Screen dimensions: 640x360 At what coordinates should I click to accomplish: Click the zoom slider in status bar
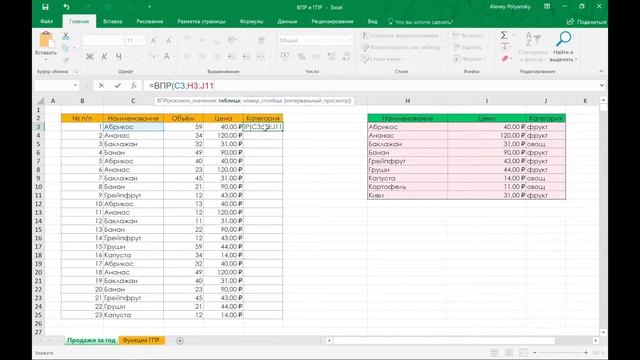tap(560, 352)
